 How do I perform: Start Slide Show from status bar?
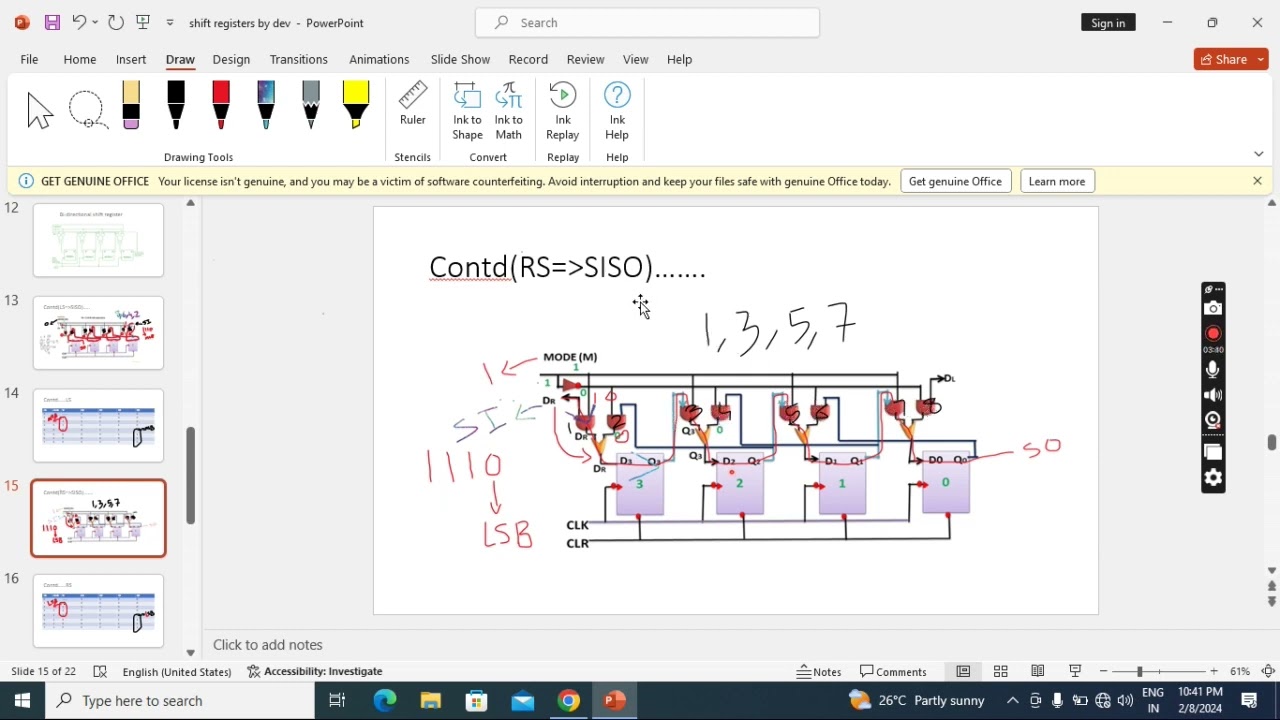pos(1075,672)
